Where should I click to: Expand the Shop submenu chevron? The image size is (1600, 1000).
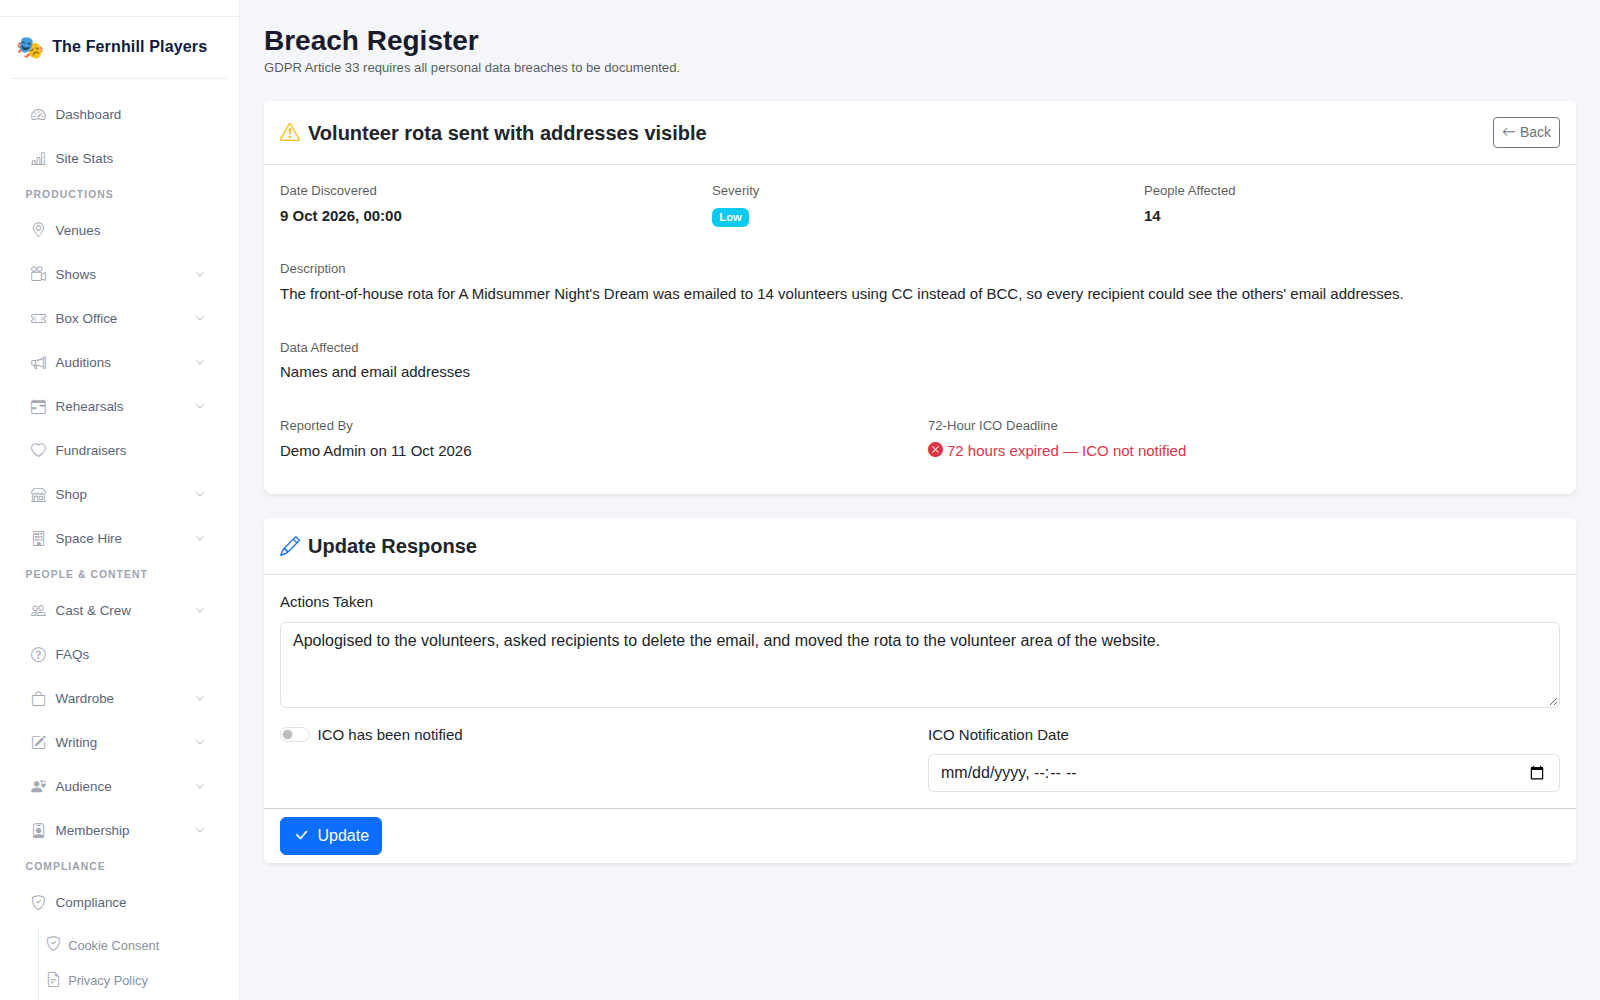[200, 494]
